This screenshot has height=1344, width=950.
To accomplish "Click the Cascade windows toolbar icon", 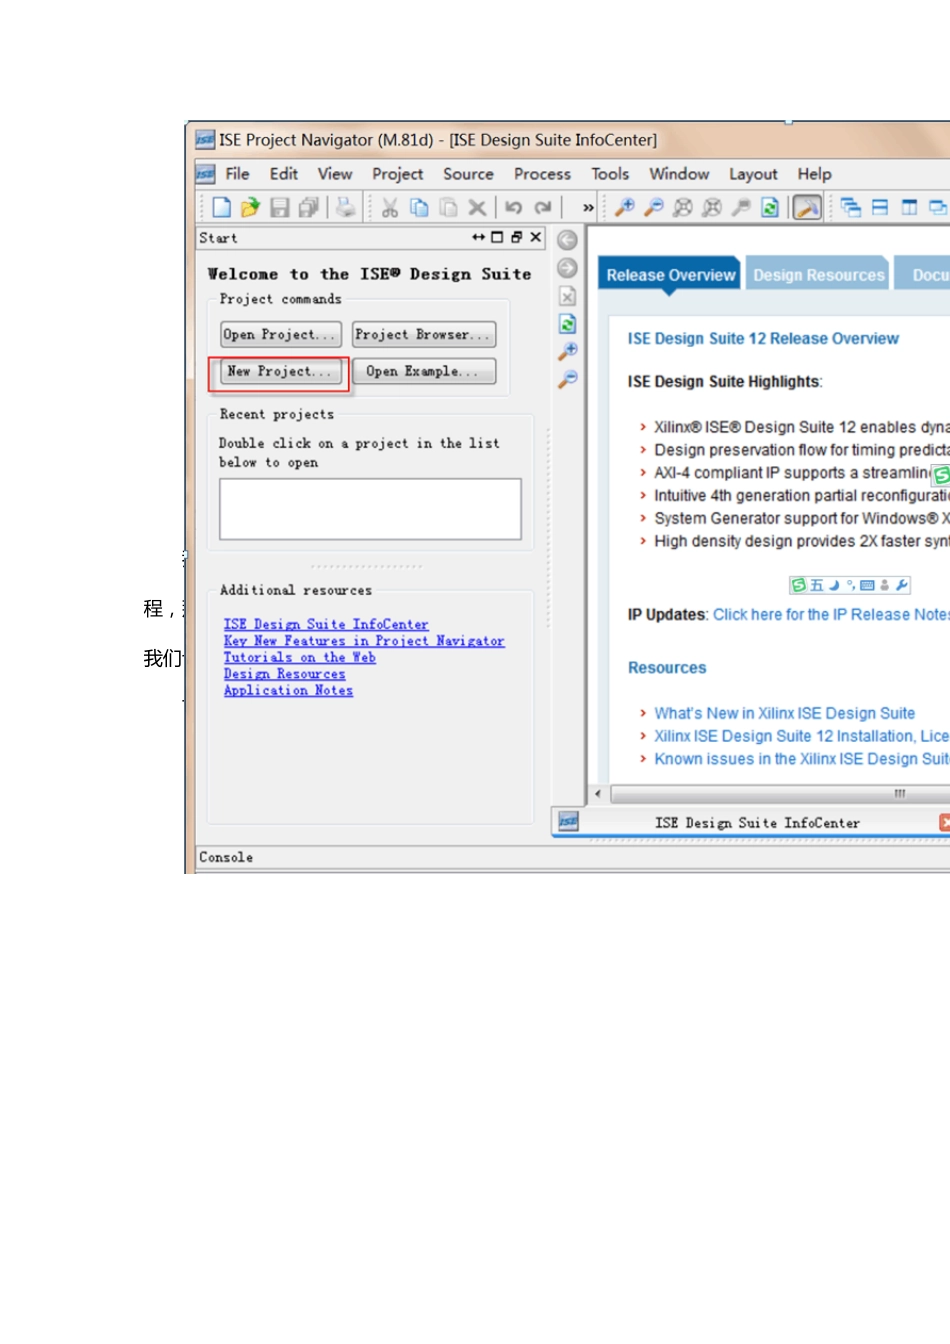I will [x=851, y=207].
